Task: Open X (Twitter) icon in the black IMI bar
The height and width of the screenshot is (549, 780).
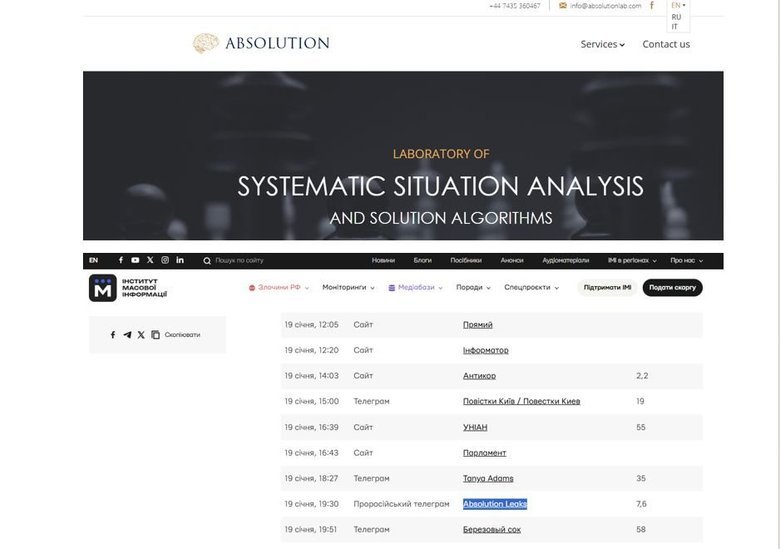Action: 150,260
